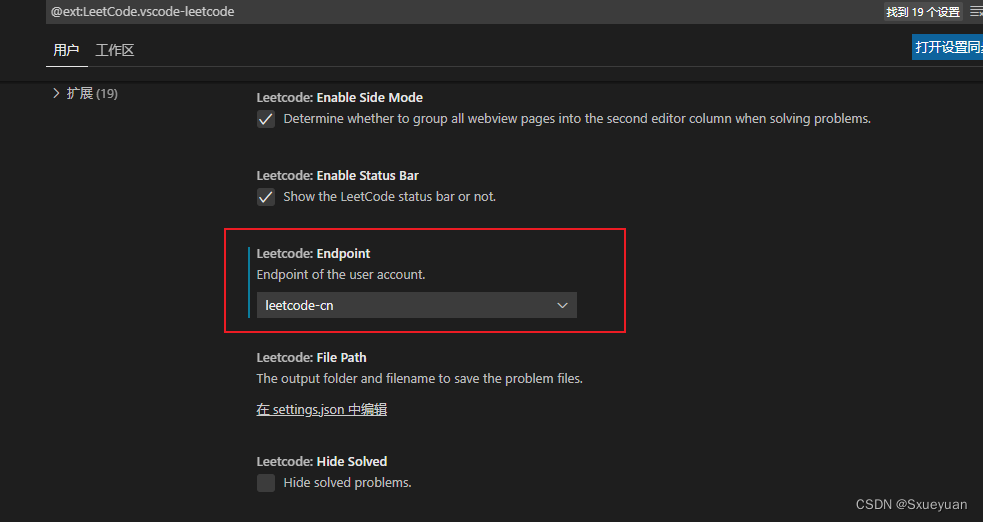
Task: Focus the settings search box with @ext:LeetCode.vscode-leetcode
Action: coord(464,11)
